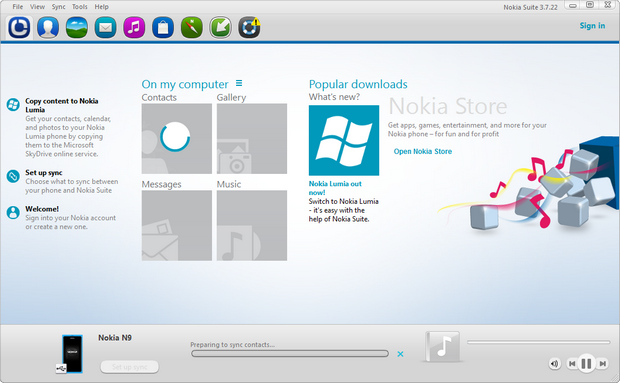The width and height of the screenshot is (620, 383).
Task: Open the Messages envelope toolbar icon
Action: [x=105, y=27]
